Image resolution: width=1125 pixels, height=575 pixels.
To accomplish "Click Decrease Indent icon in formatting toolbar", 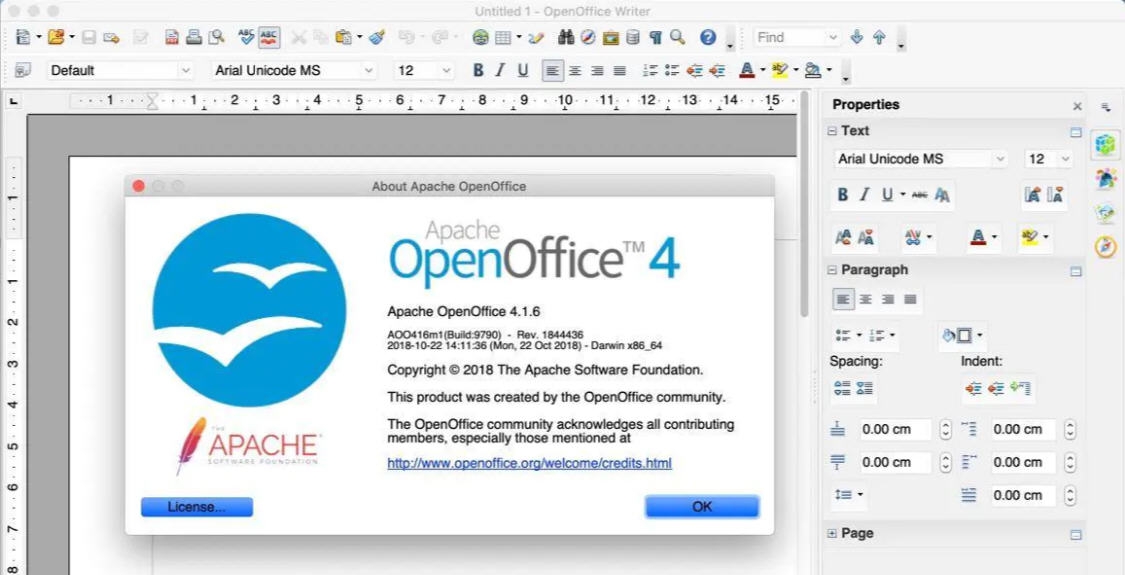I will click(694, 70).
